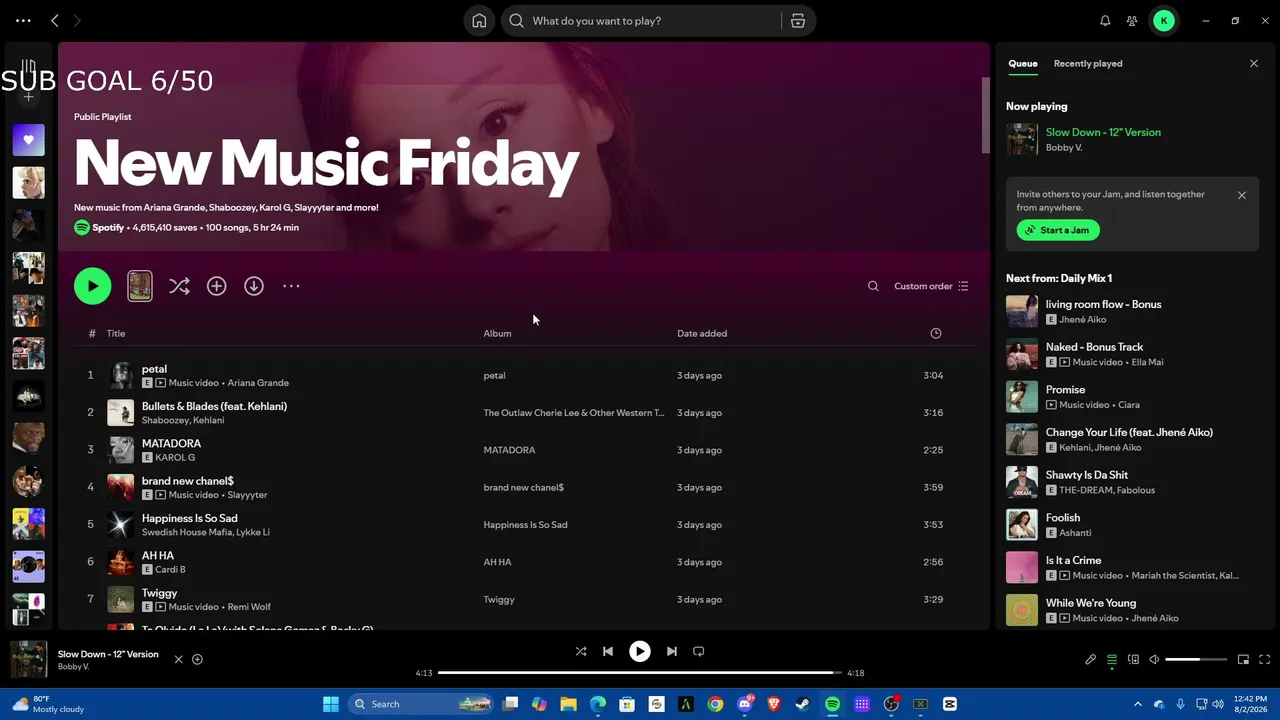Toggle shuffle in the player bar

pyautogui.click(x=581, y=651)
